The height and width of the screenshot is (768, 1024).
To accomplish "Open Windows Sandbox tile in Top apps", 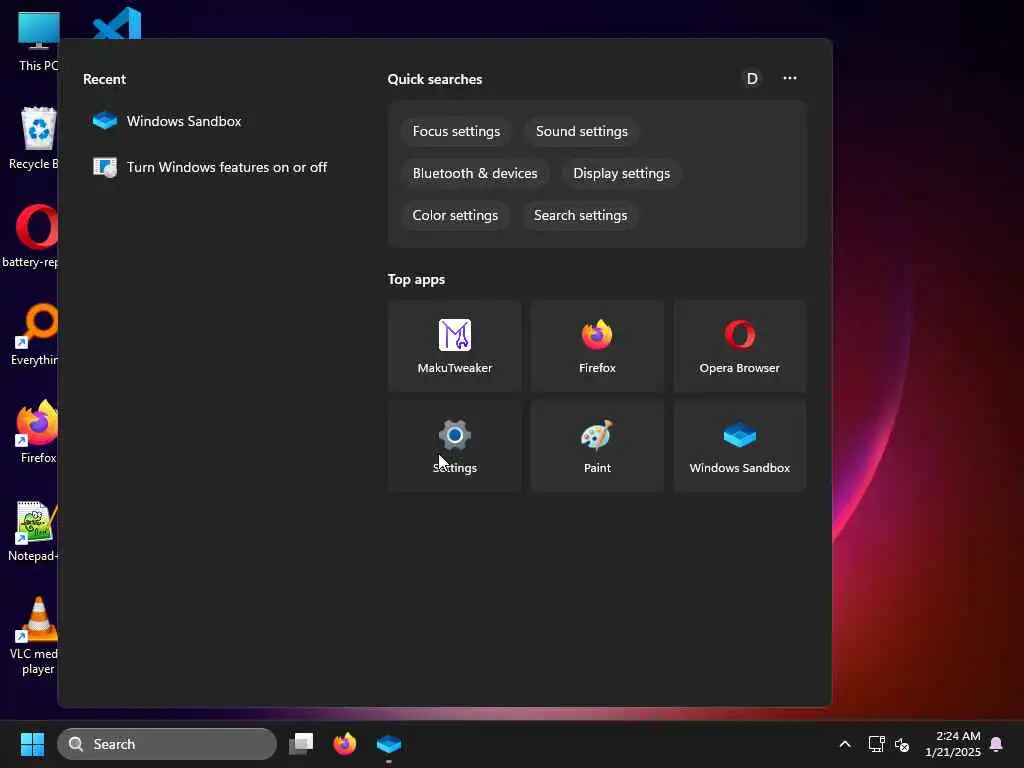I will 739,446.
